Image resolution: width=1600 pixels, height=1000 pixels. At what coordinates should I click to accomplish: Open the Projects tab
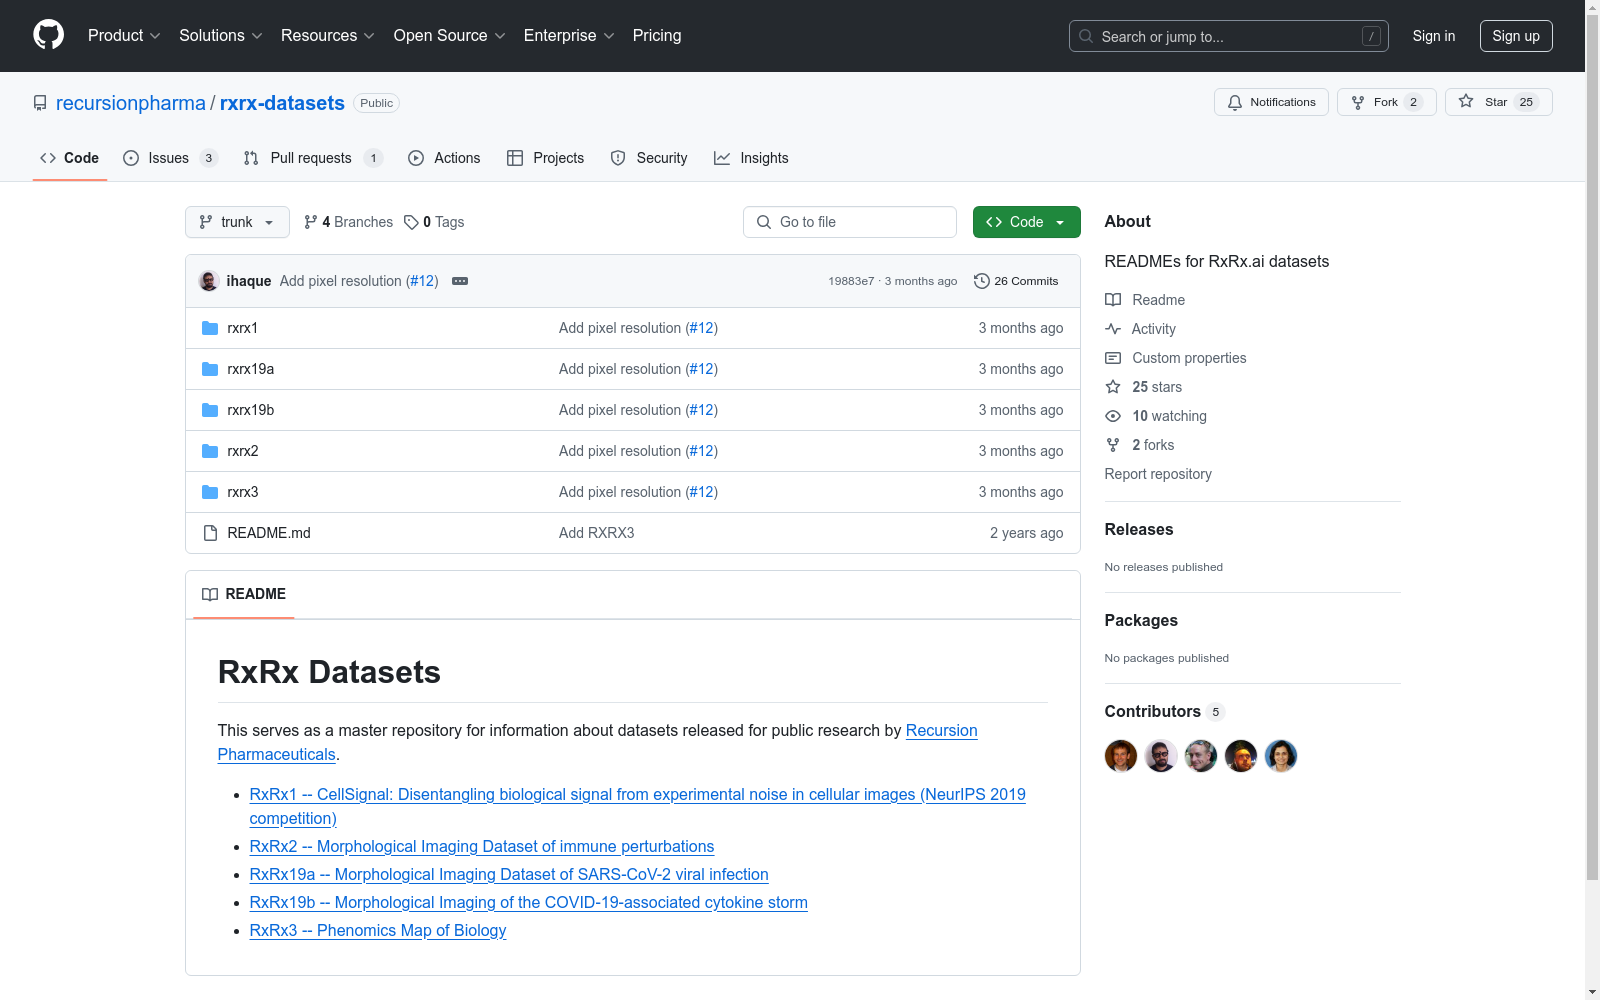coord(546,158)
